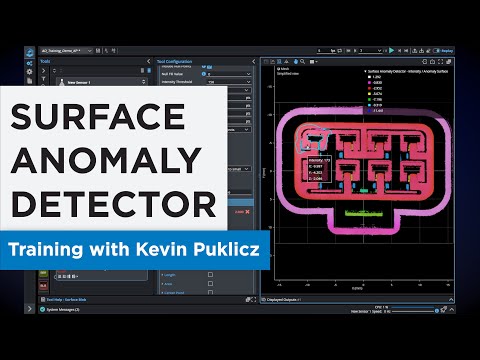Expand the Displayed Outputs panel
480x360 pixels.
(451, 299)
